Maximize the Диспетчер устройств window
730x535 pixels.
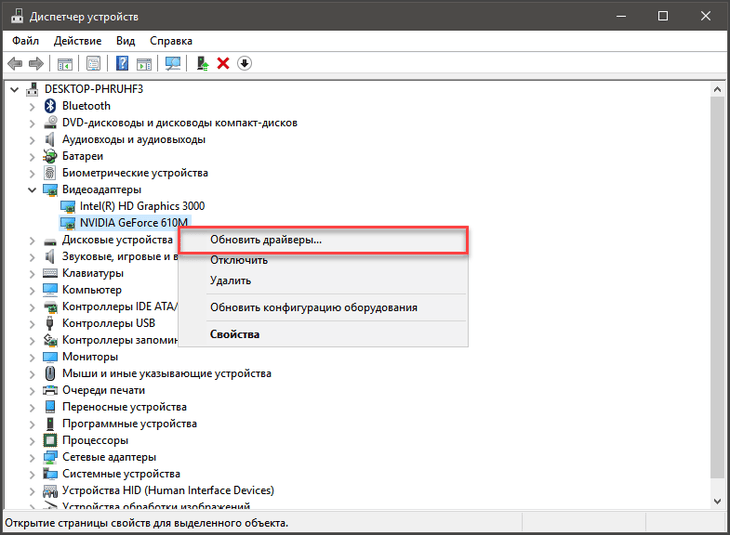tap(663, 16)
